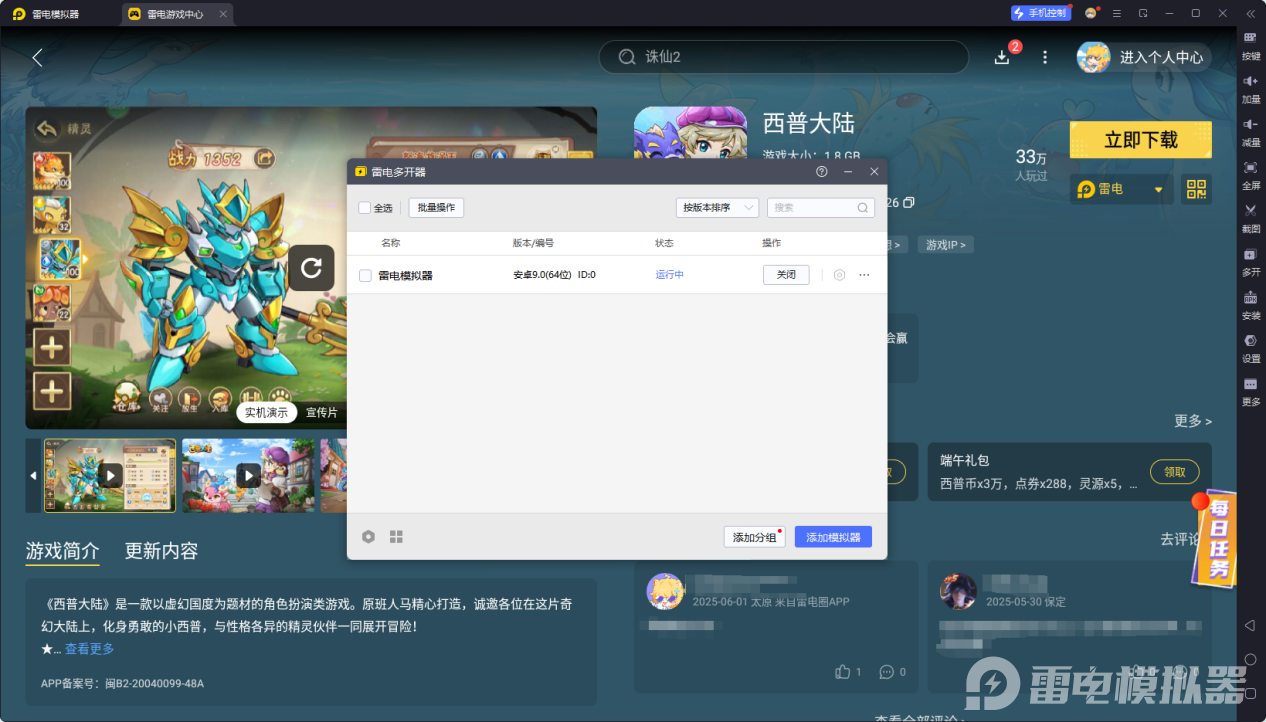Click the 运行中 status text
The height and width of the screenshot is (722, 1266).
(670, 275)
